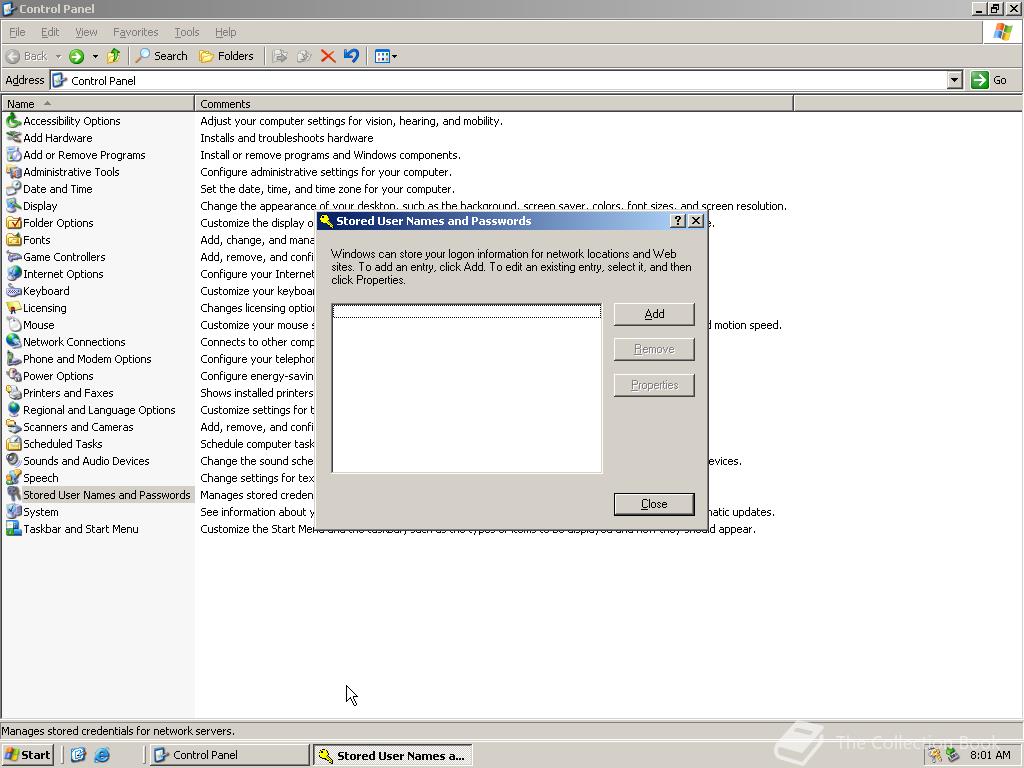
Task: Sort by the Name column header
Action: click(x=98, y=104)
